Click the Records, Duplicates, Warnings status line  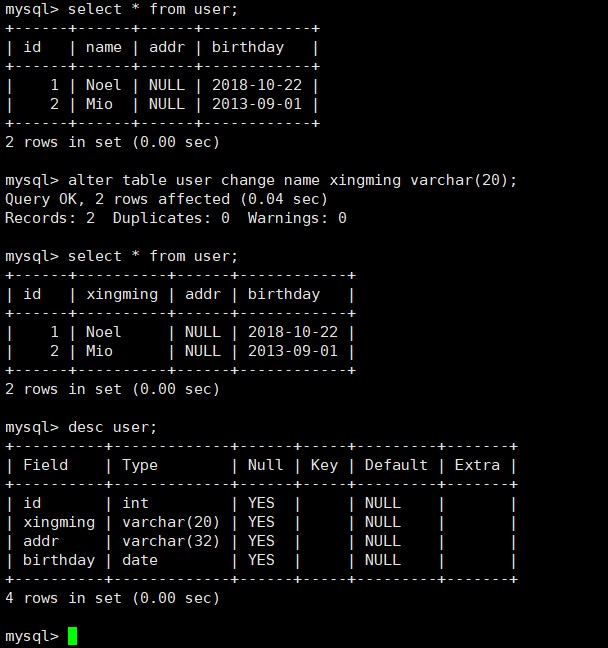click(175, 218)
